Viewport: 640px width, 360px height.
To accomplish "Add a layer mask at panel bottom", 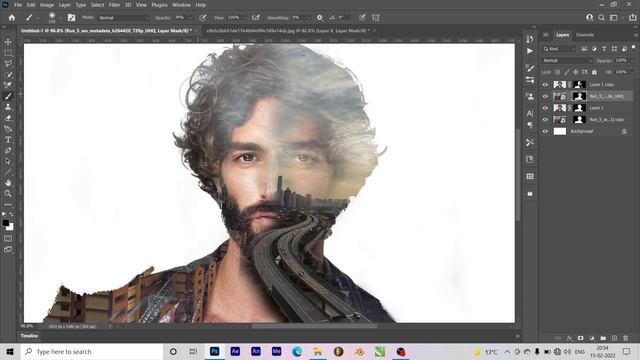I will pos(580,338).
